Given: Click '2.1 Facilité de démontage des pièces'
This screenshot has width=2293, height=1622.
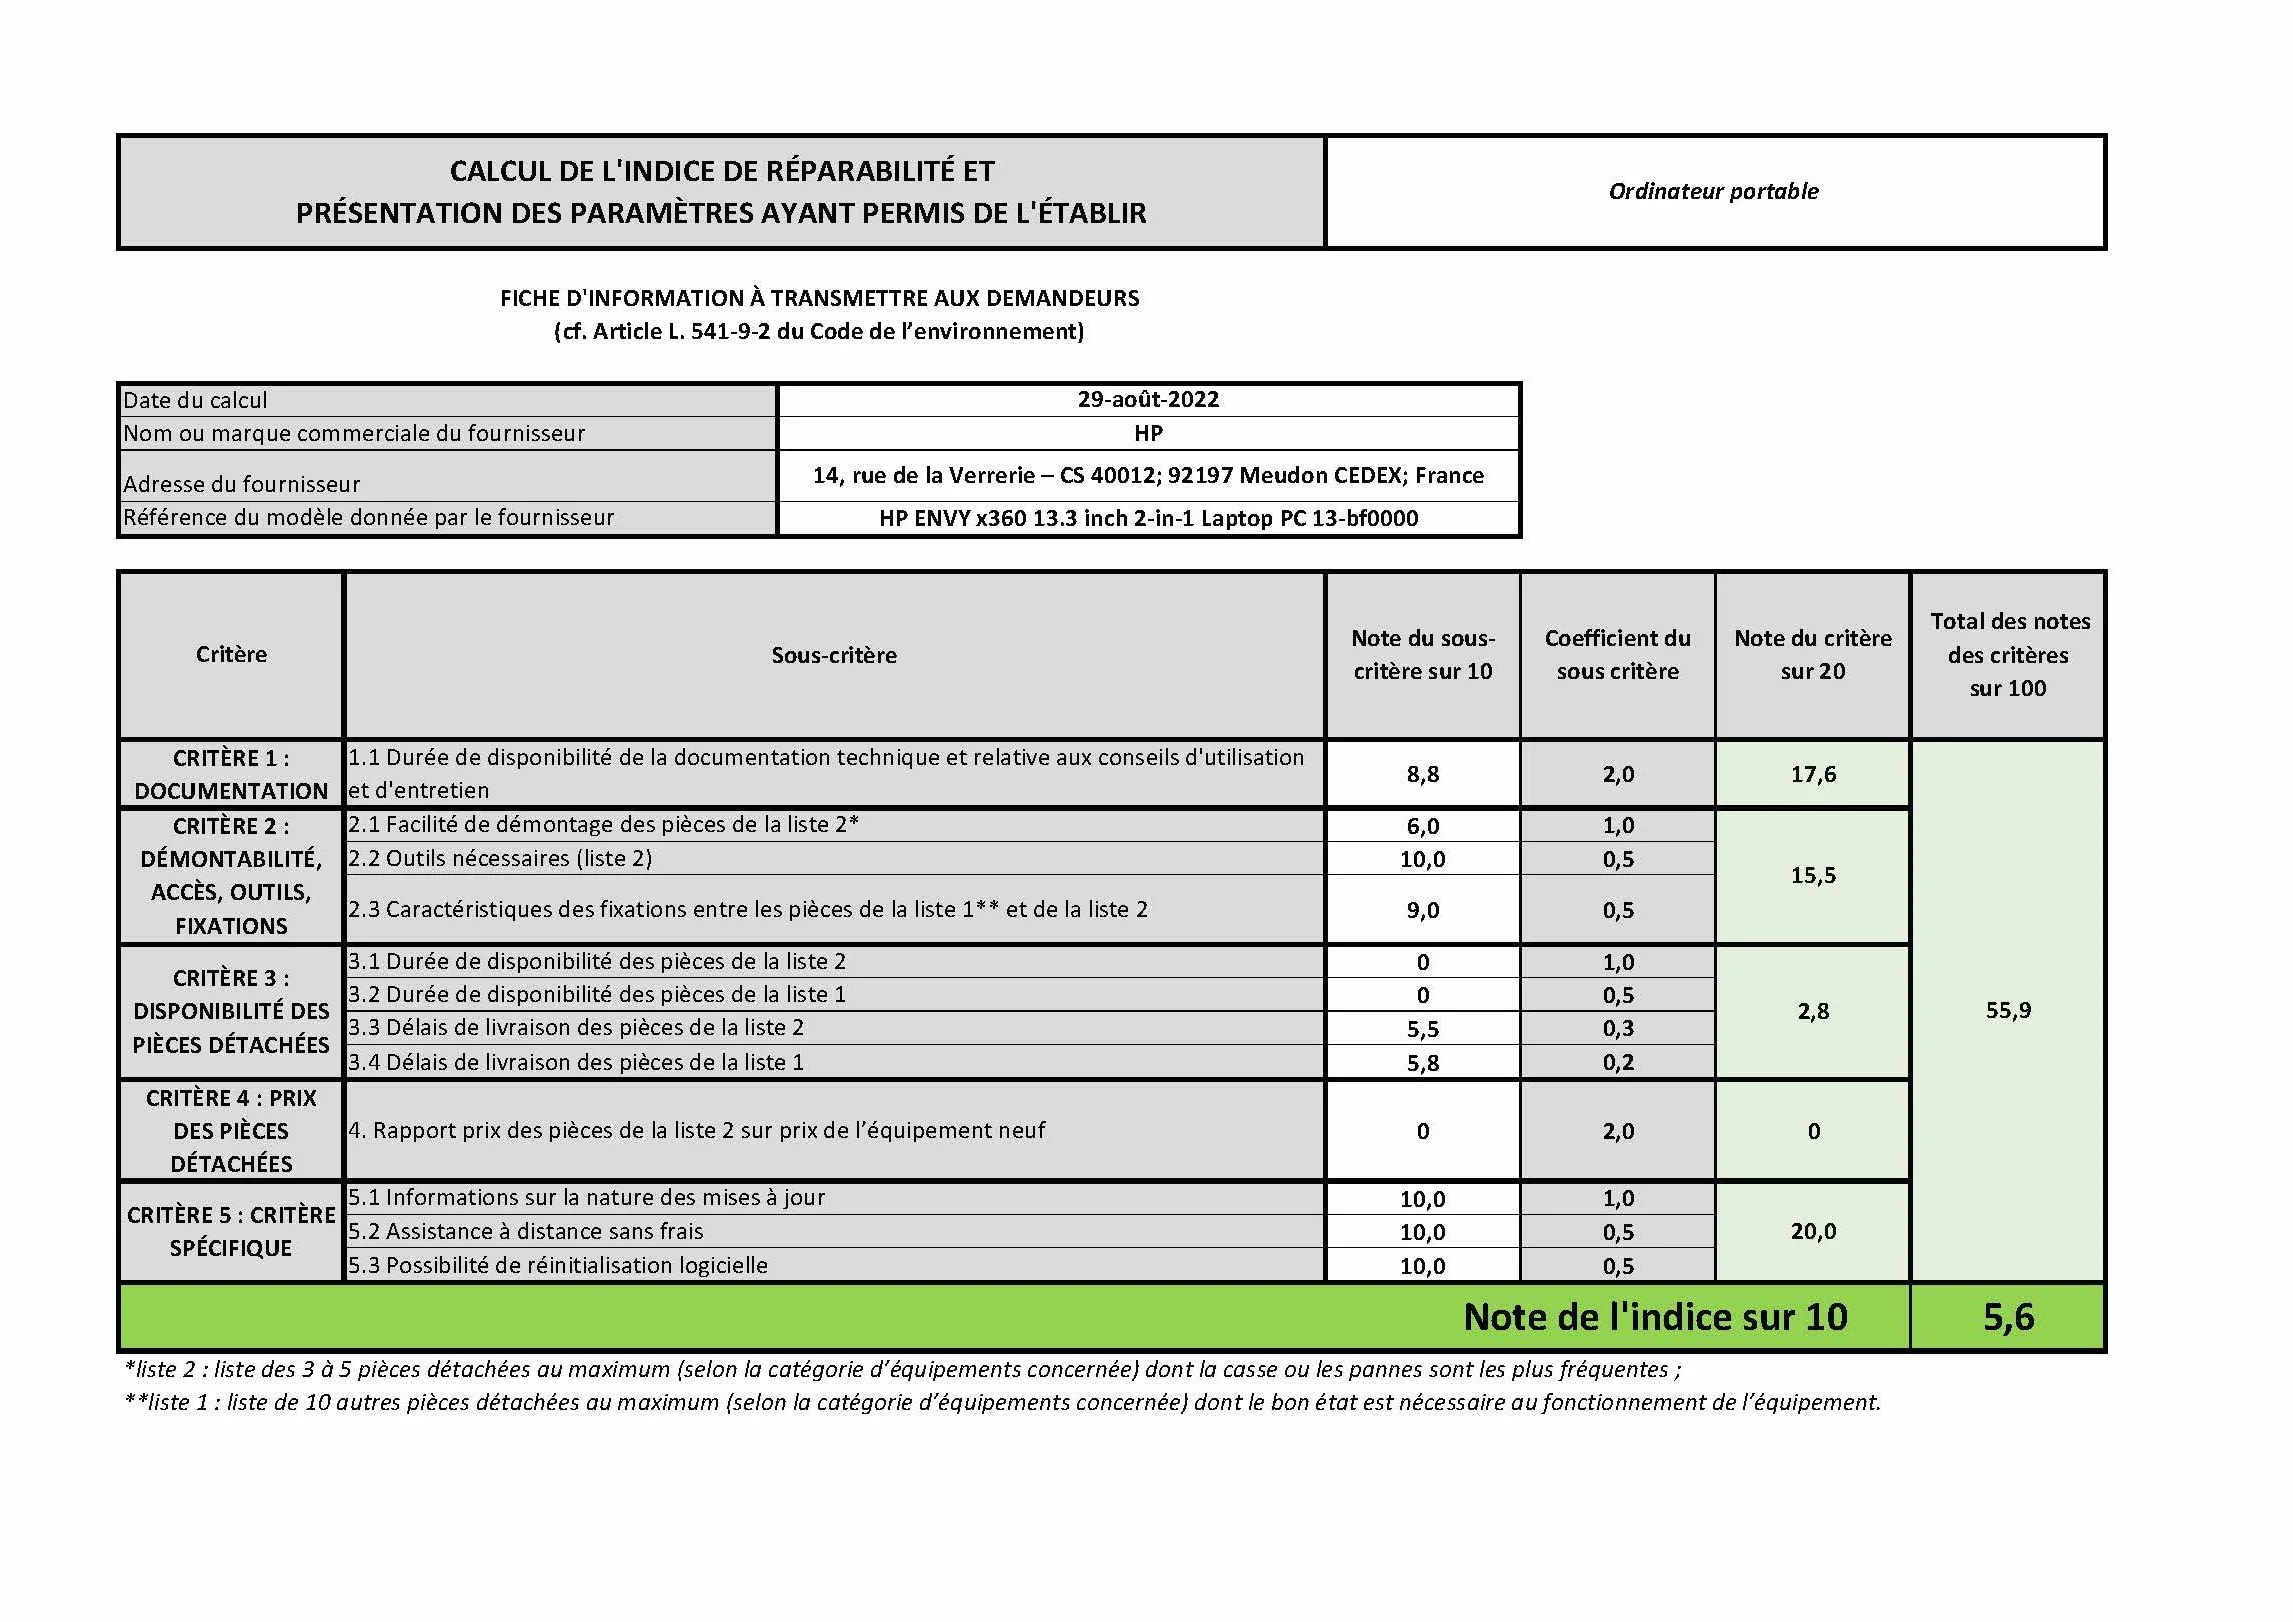Looking at the screenshot, I should click(603, 825).
